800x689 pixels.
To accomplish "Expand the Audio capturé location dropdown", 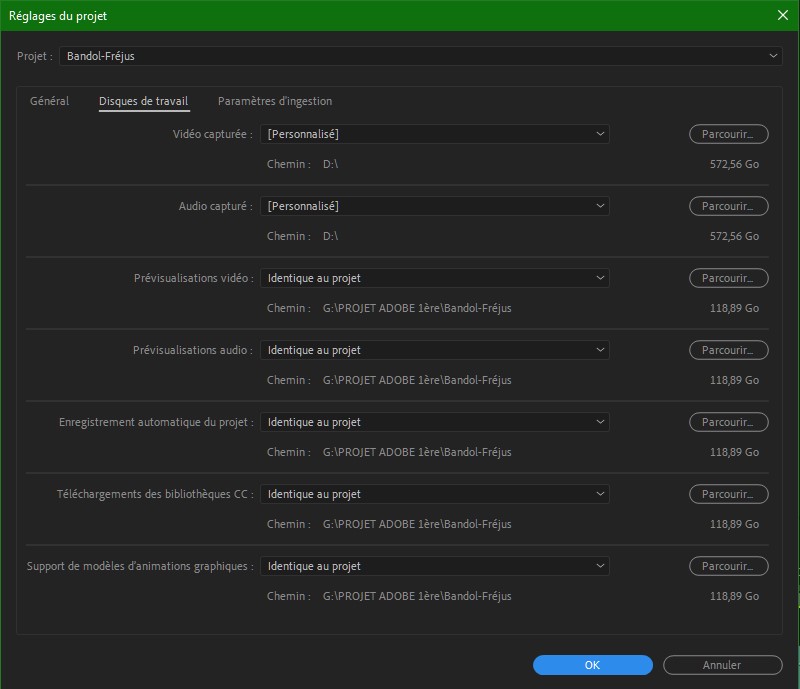I will [x=435, y=206].
